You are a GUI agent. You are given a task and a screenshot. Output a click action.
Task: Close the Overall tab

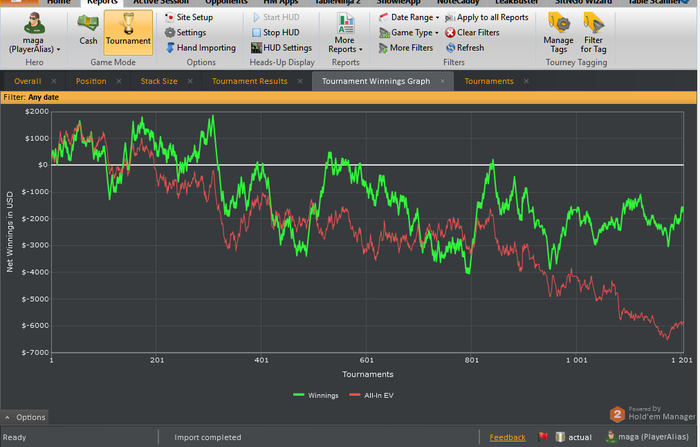pos(54,81)
